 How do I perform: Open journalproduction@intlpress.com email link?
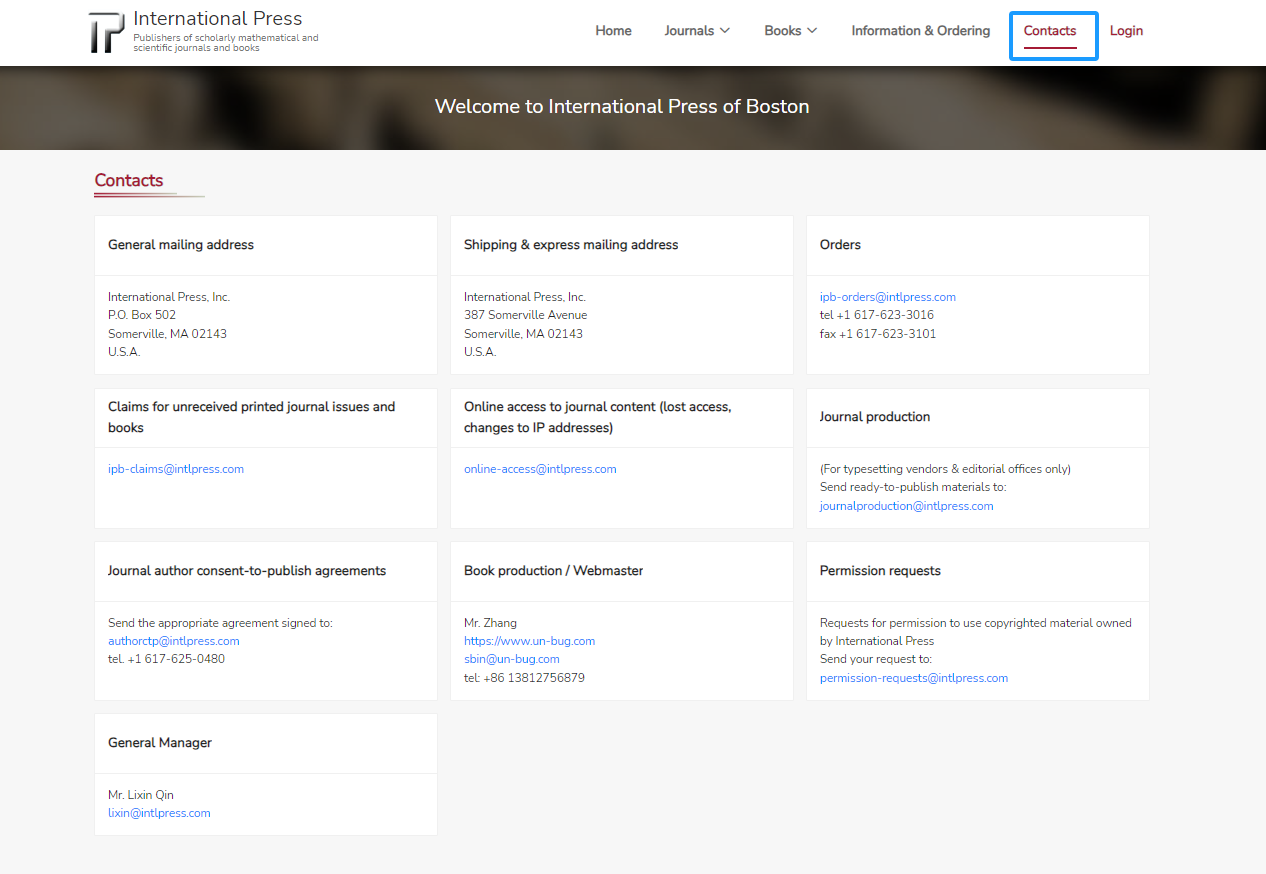tap(907, 506)
